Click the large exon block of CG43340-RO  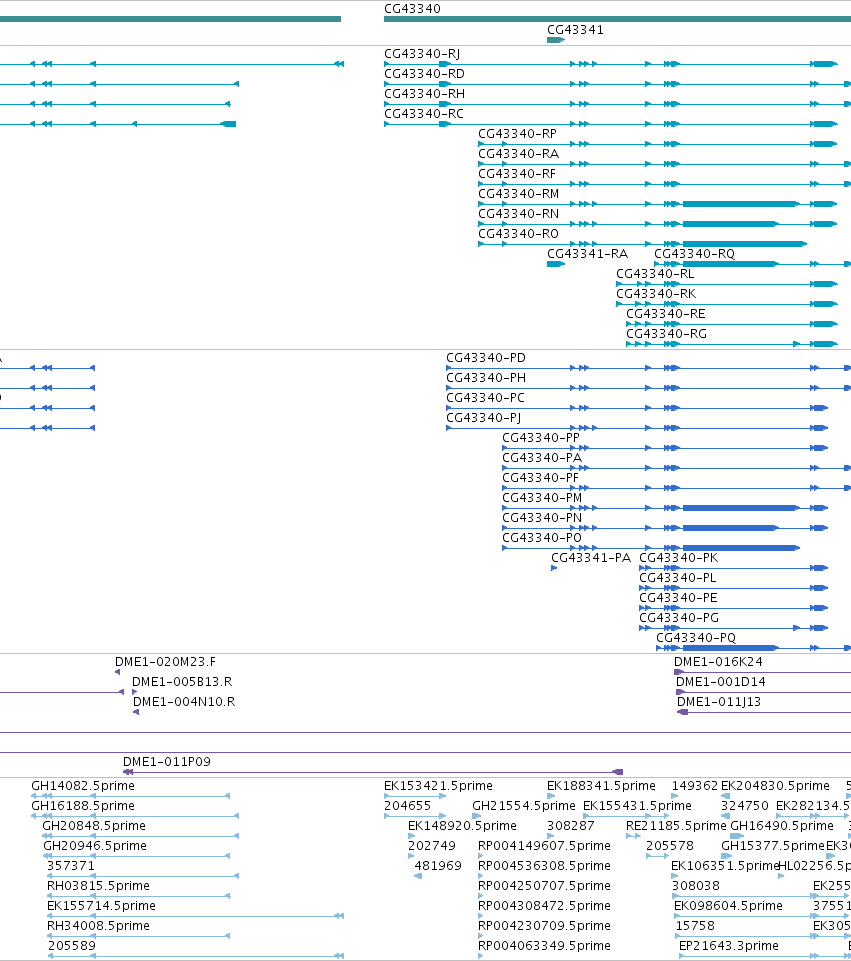click(744, 244)
